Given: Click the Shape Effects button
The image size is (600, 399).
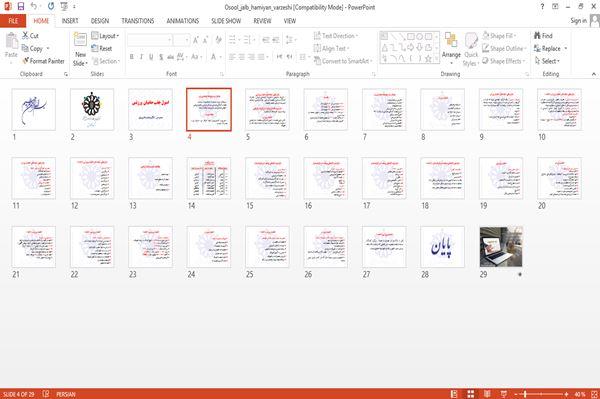Looking at the screenshot, I should [x=503, y=61].
